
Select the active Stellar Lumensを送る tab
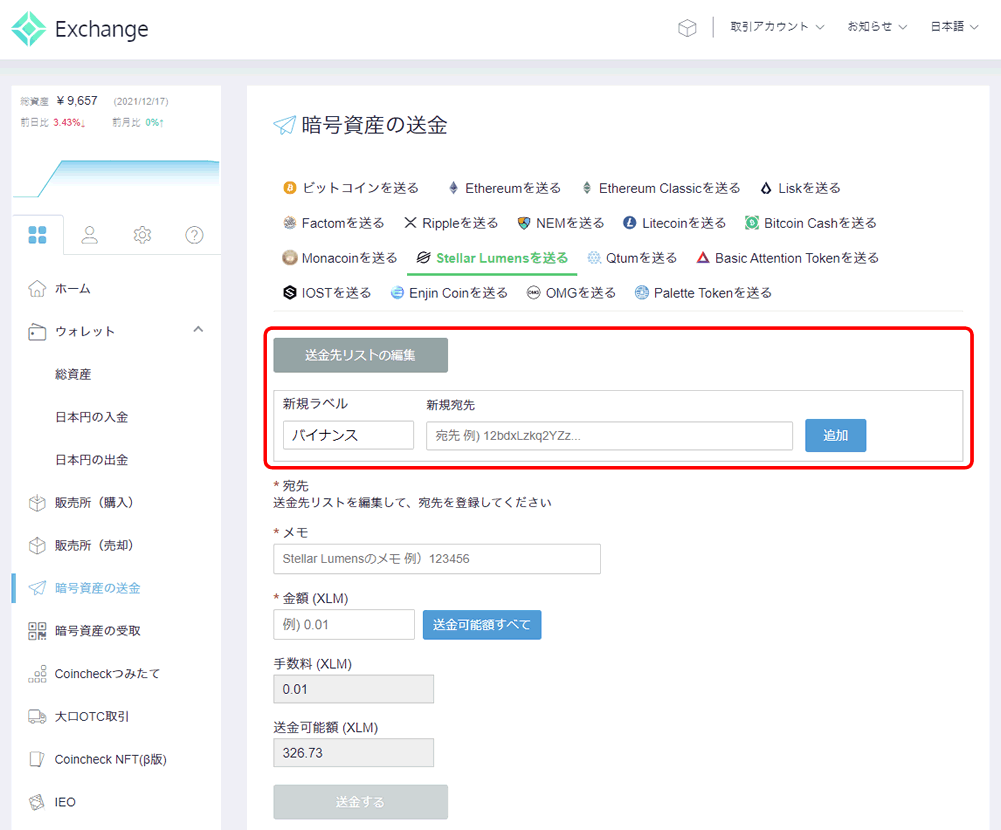(492, 258)
